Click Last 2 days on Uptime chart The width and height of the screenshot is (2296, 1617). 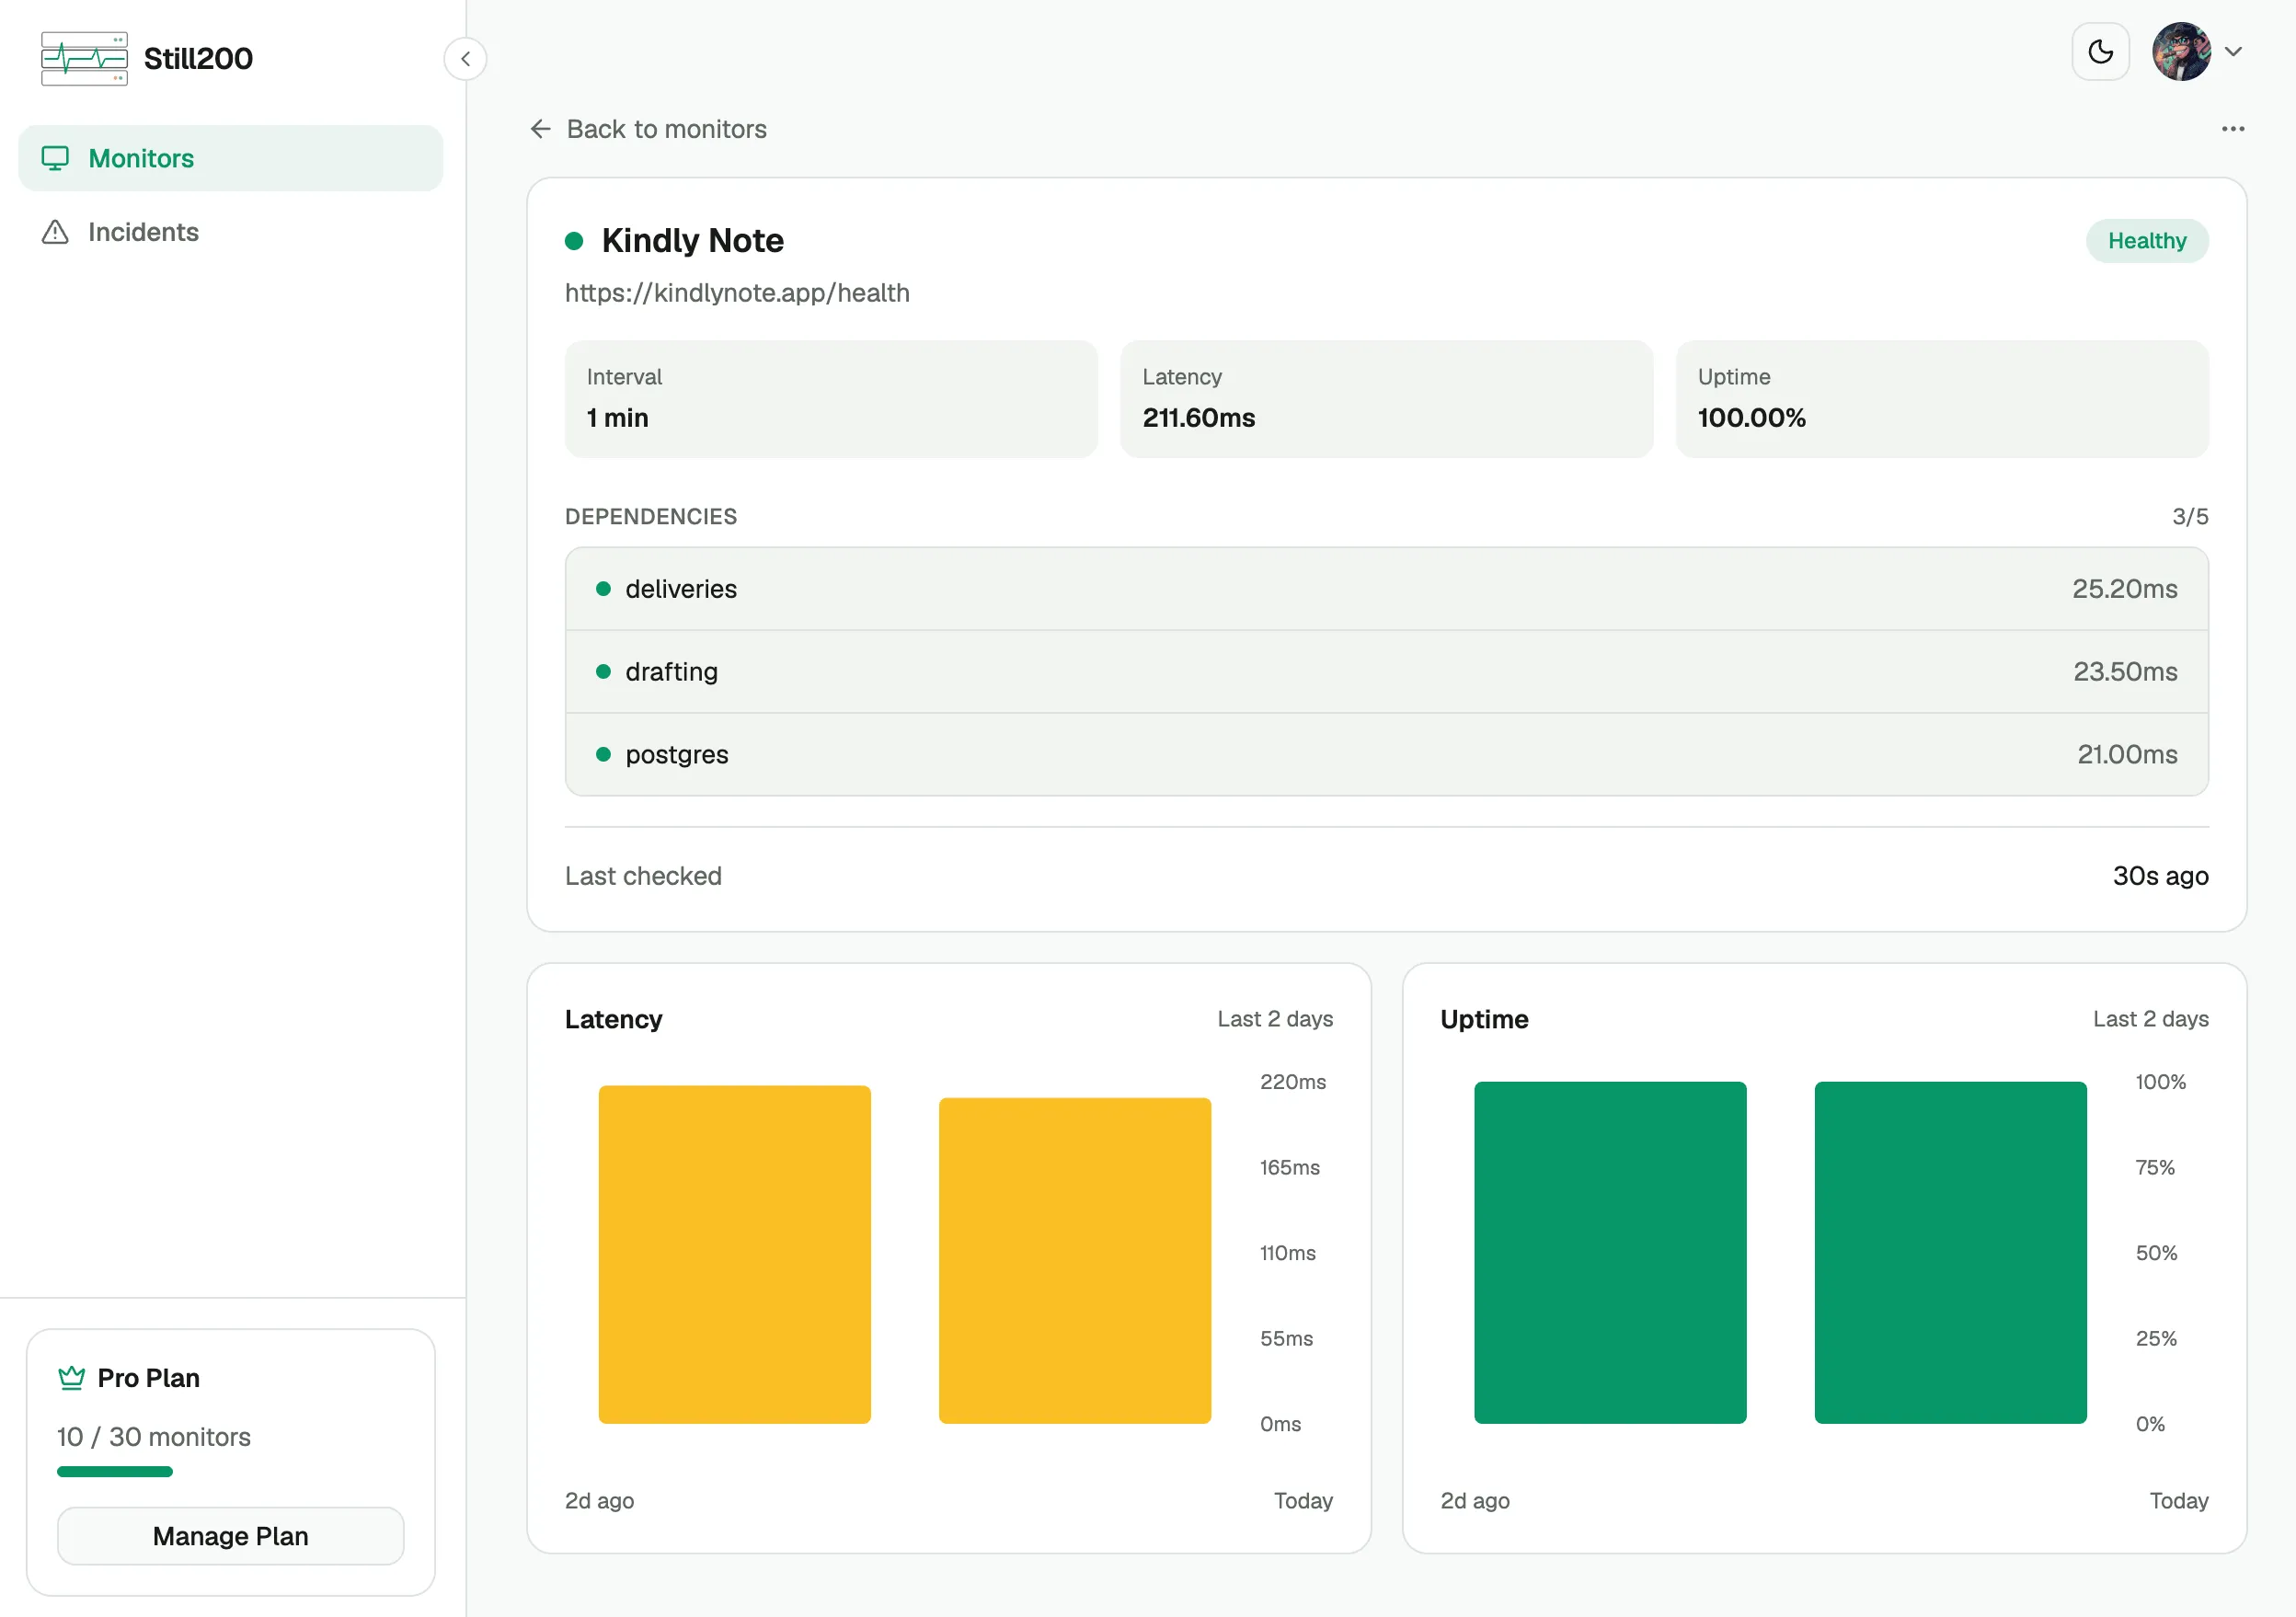pos(2151,1019)
